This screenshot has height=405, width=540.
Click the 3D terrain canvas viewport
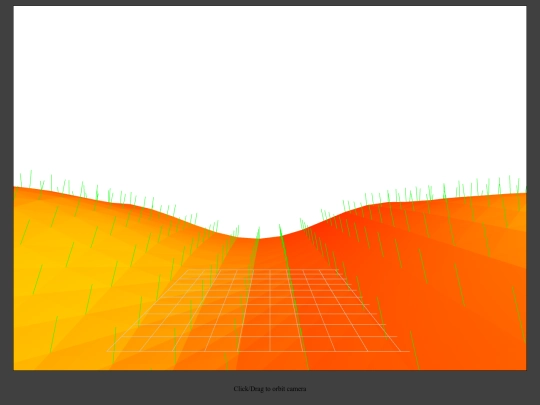point(270,188)
